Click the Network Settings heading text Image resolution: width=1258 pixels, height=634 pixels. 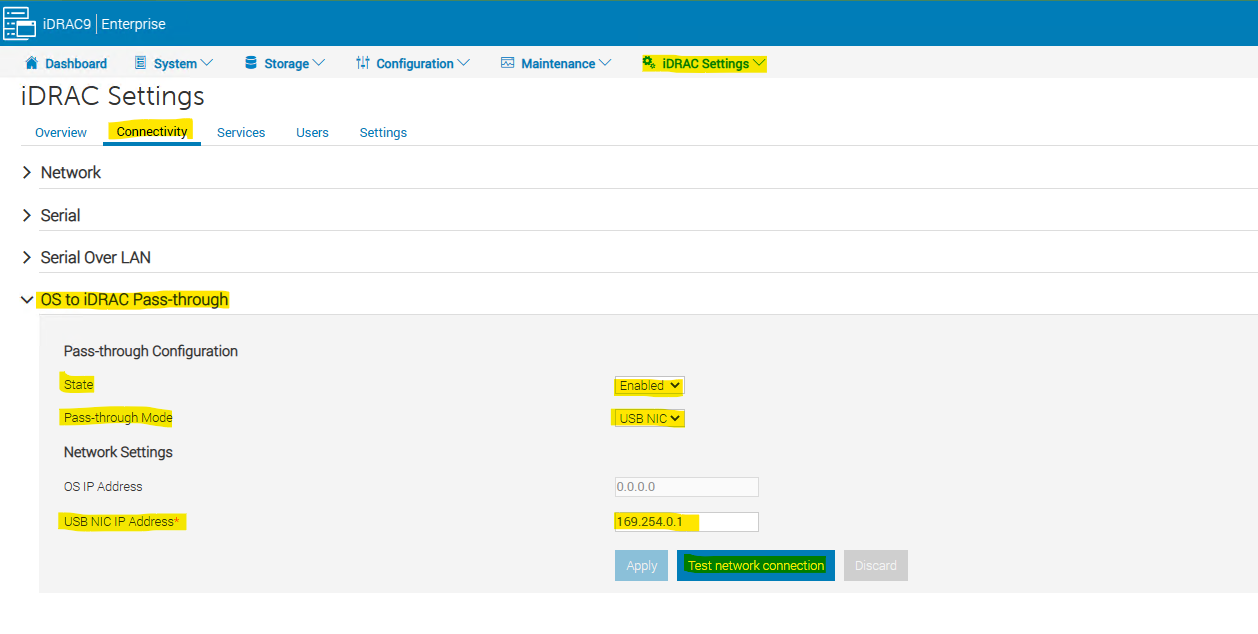118,452
